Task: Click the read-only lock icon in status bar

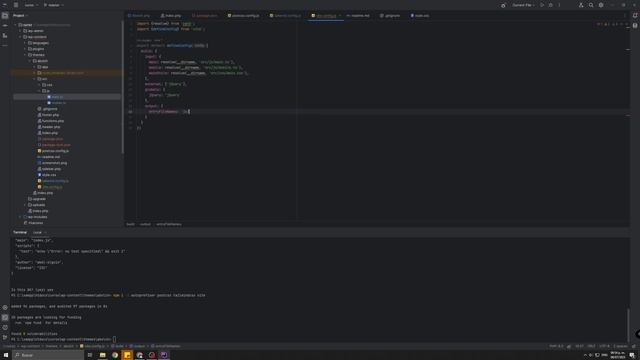Action: pos(634,346)
